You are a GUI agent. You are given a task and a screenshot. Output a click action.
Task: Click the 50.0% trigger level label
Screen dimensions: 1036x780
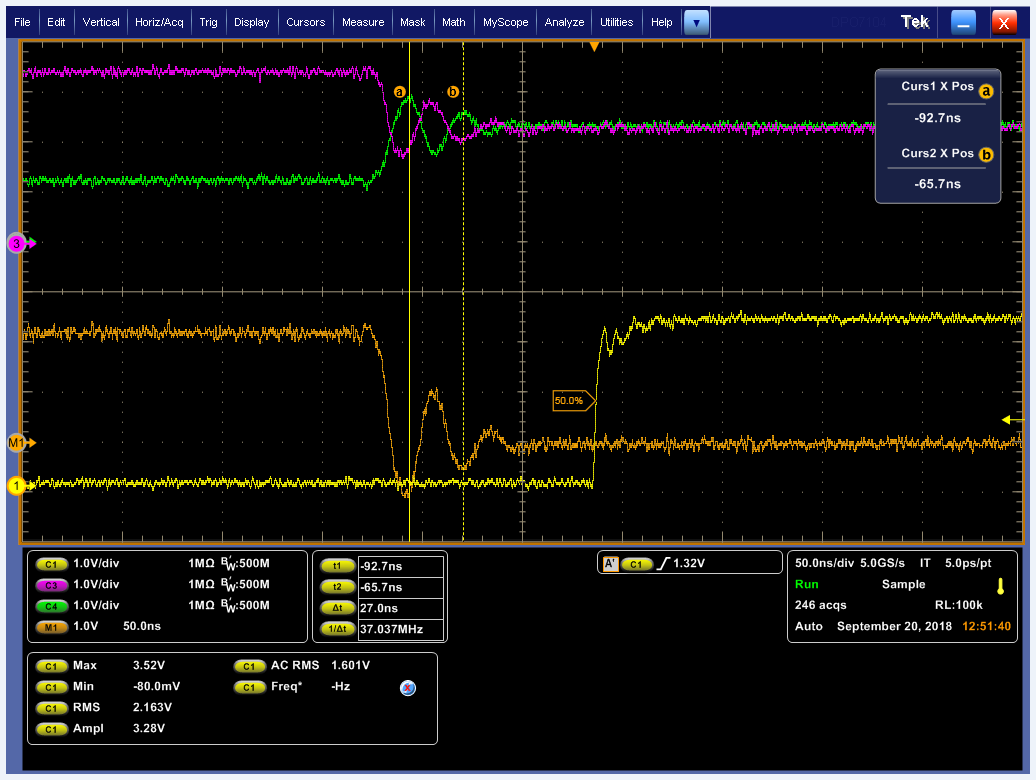574,400
